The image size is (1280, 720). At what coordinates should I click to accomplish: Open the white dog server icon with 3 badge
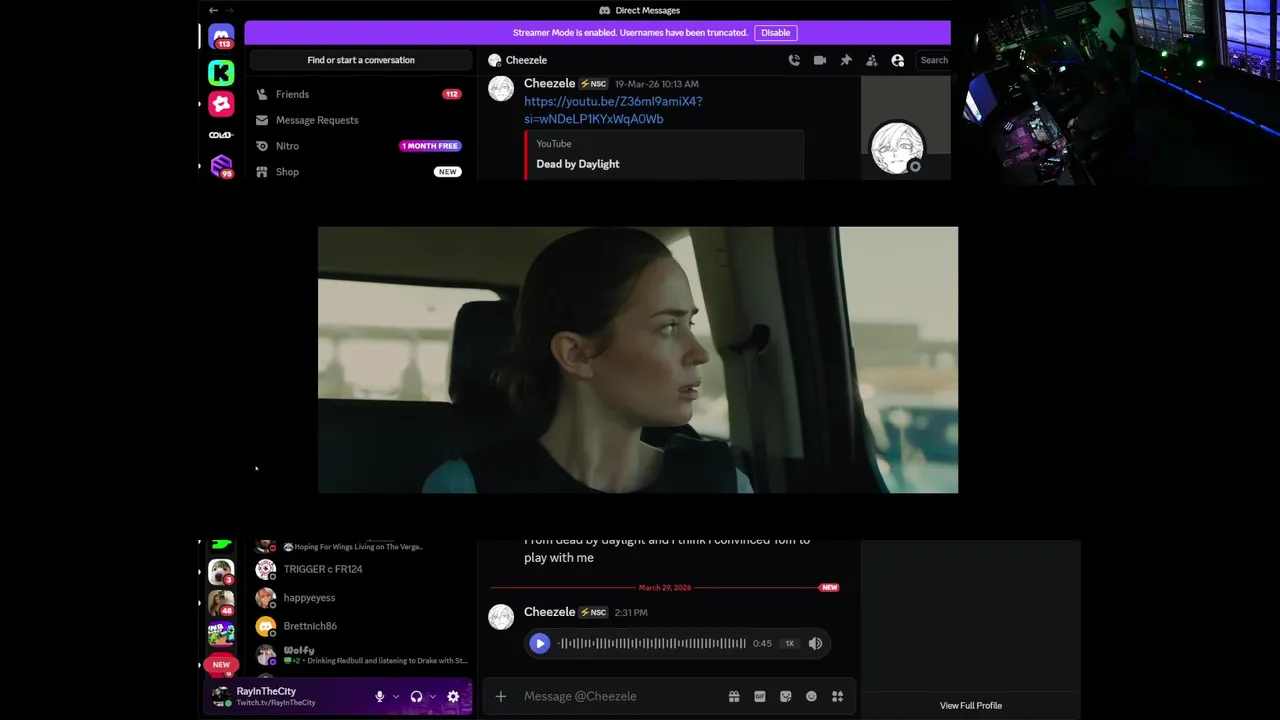[x=221, y=572]
